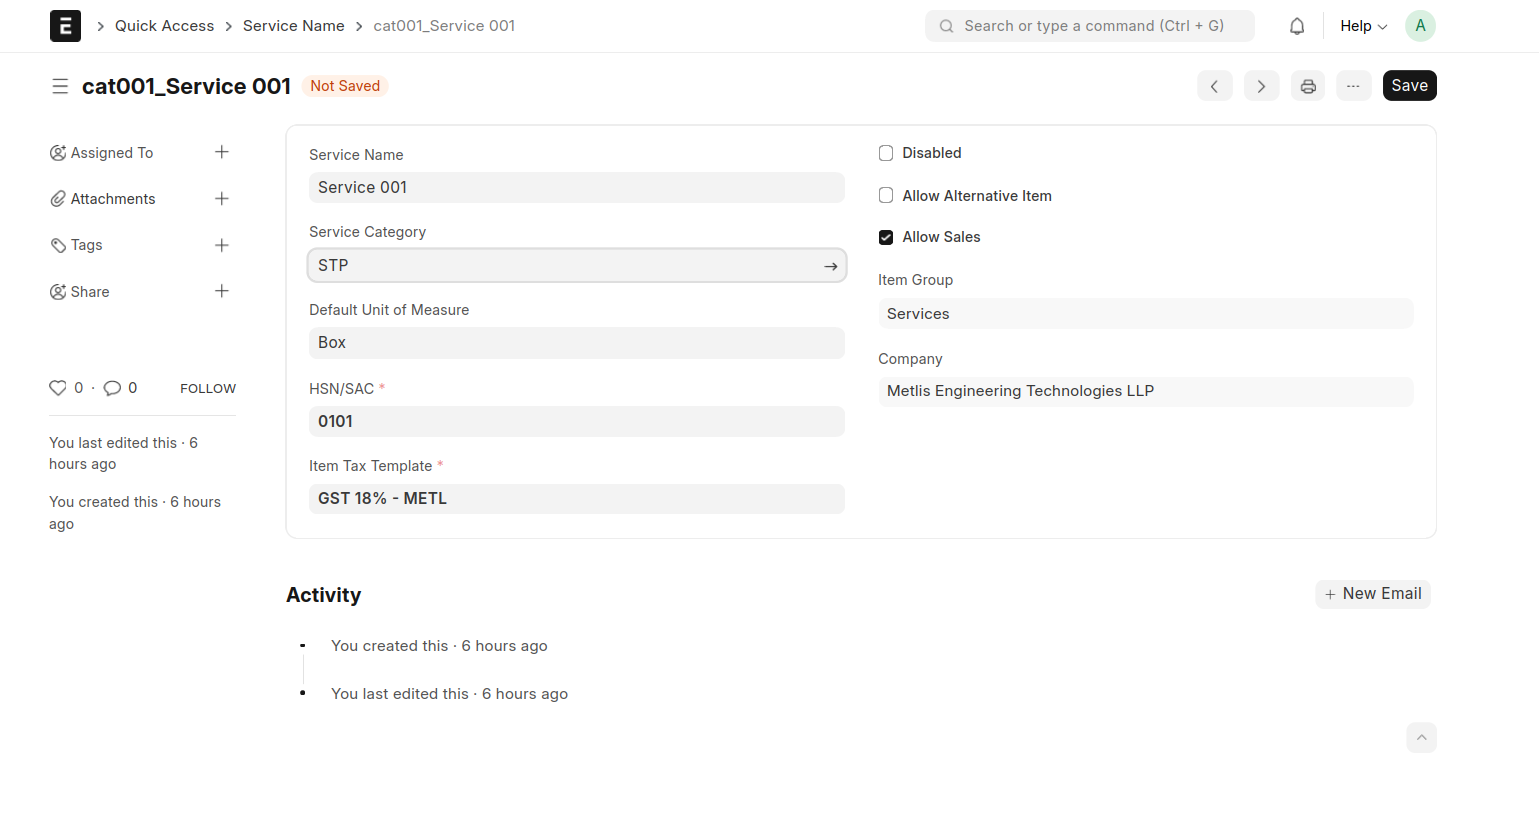The height and width of the screenshot is (813, 1539).
Task: Uncheck the Allow Sales checkbox
Action: (x=886, y=237)
